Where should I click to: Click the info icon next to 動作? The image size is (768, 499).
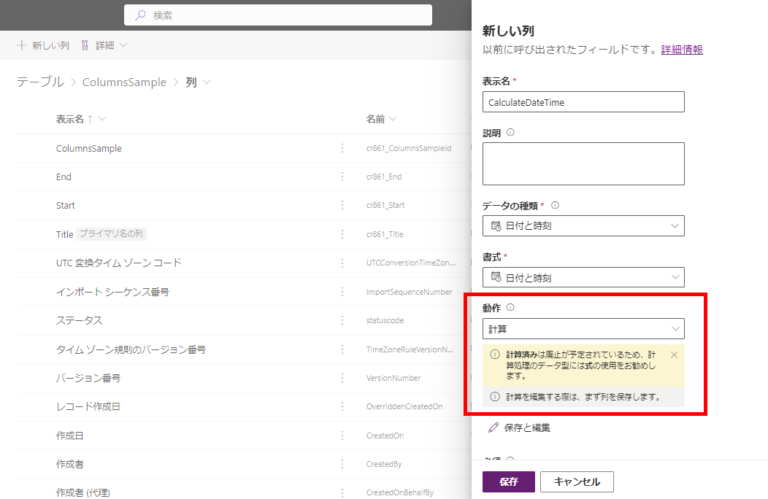pyautogui.click(x=511, y=308)
